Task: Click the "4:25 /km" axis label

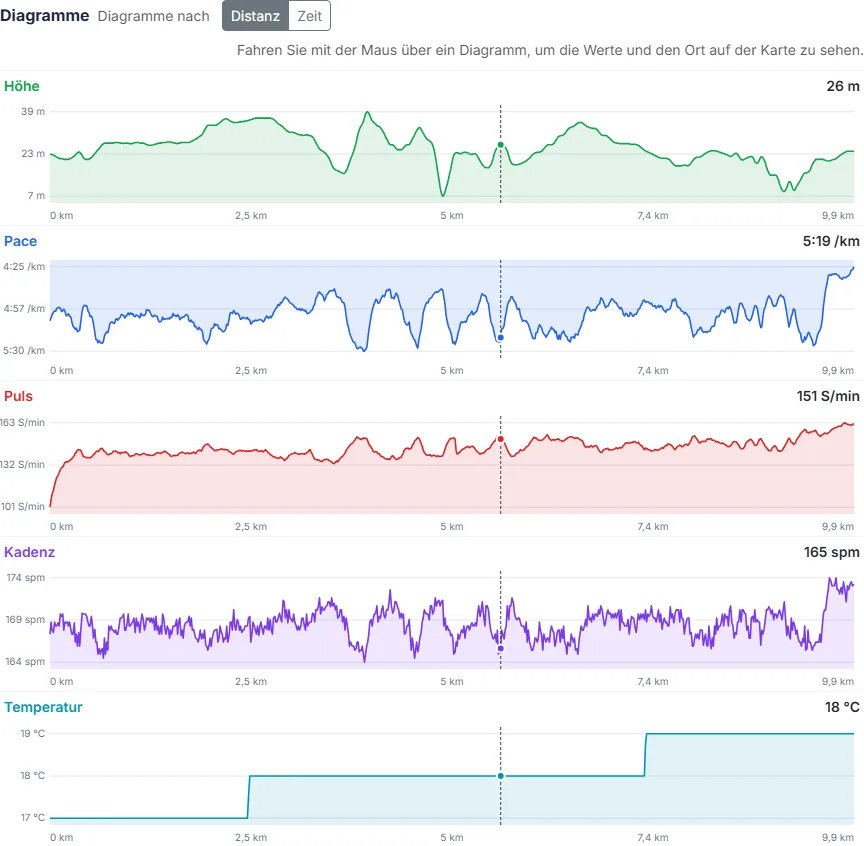Action: coord(24,266)
